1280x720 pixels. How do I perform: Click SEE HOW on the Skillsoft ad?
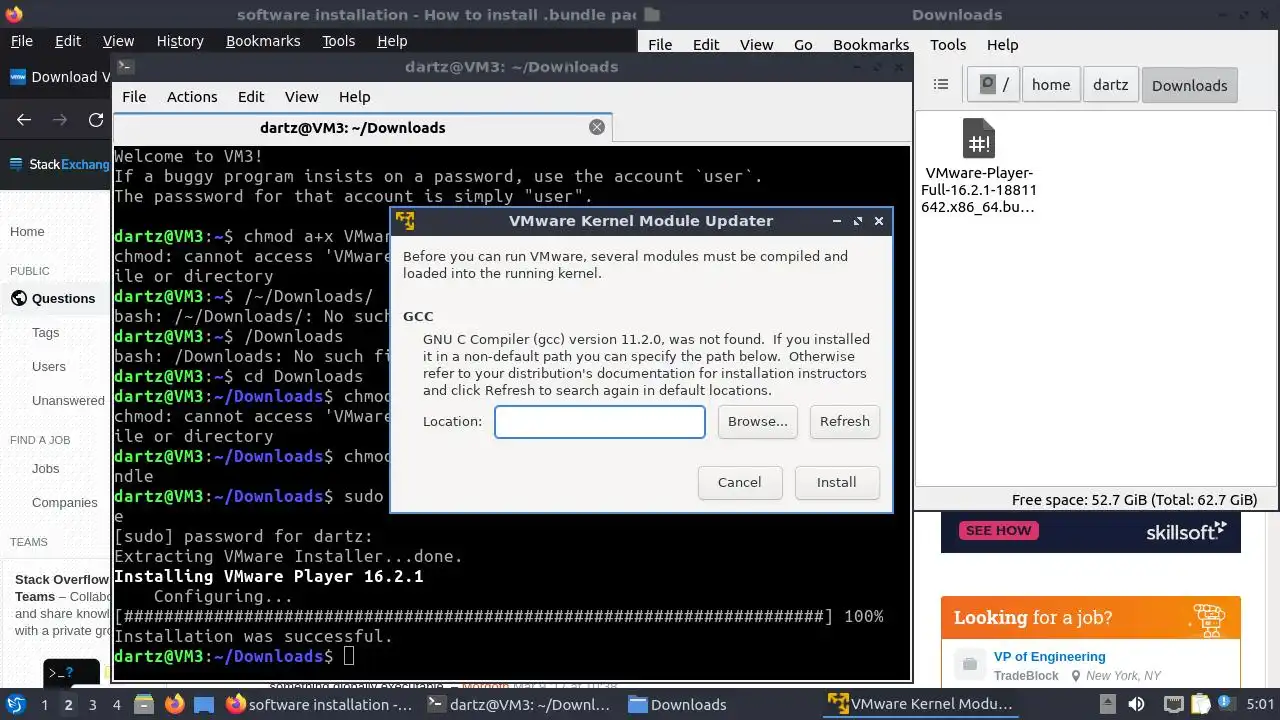click(998, 530)
